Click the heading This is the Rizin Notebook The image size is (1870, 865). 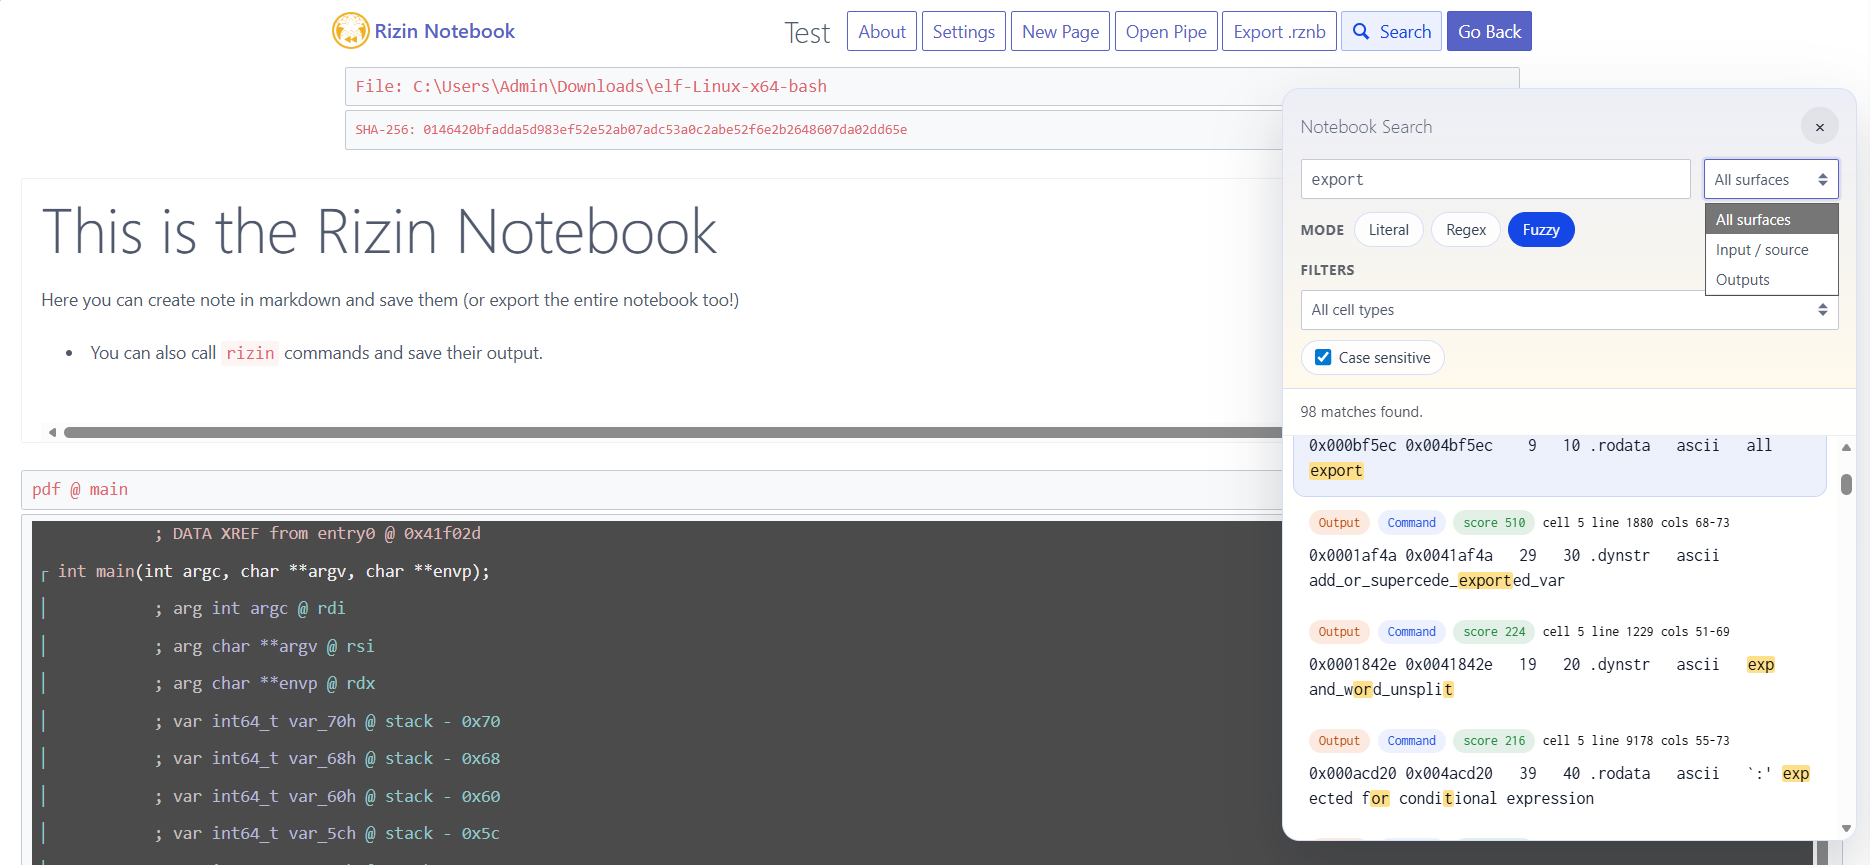pyautogui.click(x=379, y=232)
